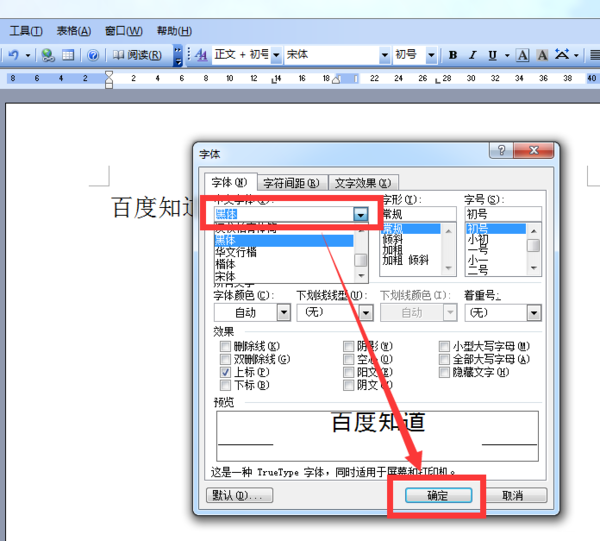Open the 着重号 dropdown
The height and width of the screenshot is (541, 600).
tap(534, 313)
